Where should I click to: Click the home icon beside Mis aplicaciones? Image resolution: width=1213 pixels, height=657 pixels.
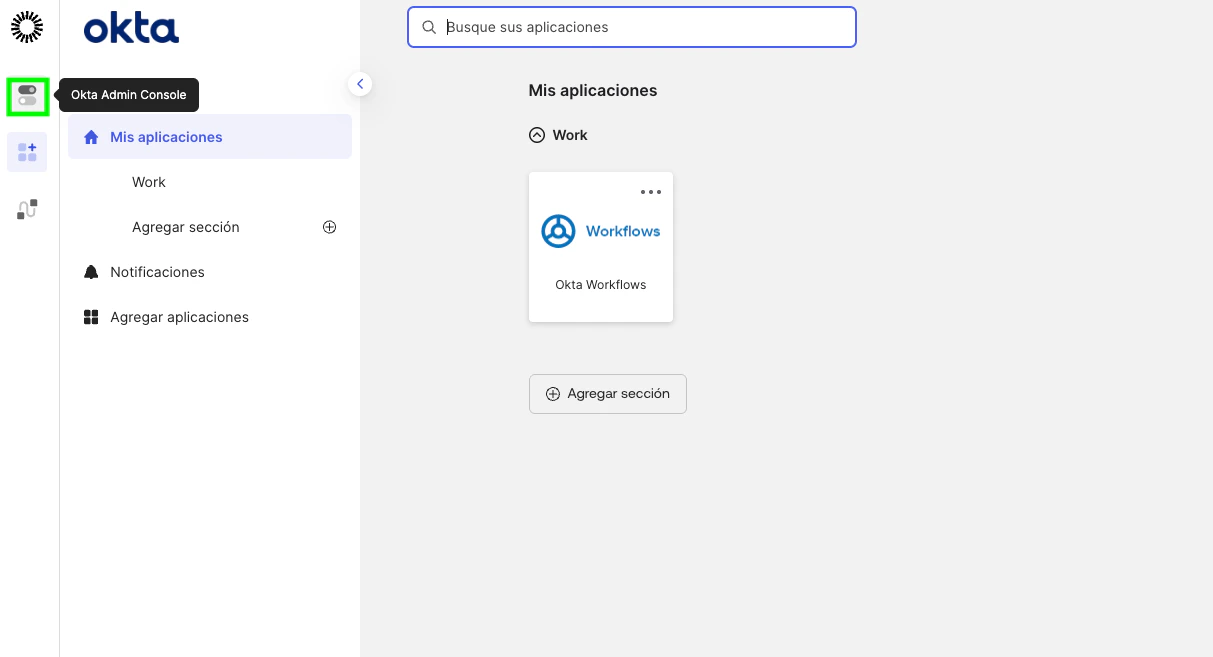tap(92, 137)
